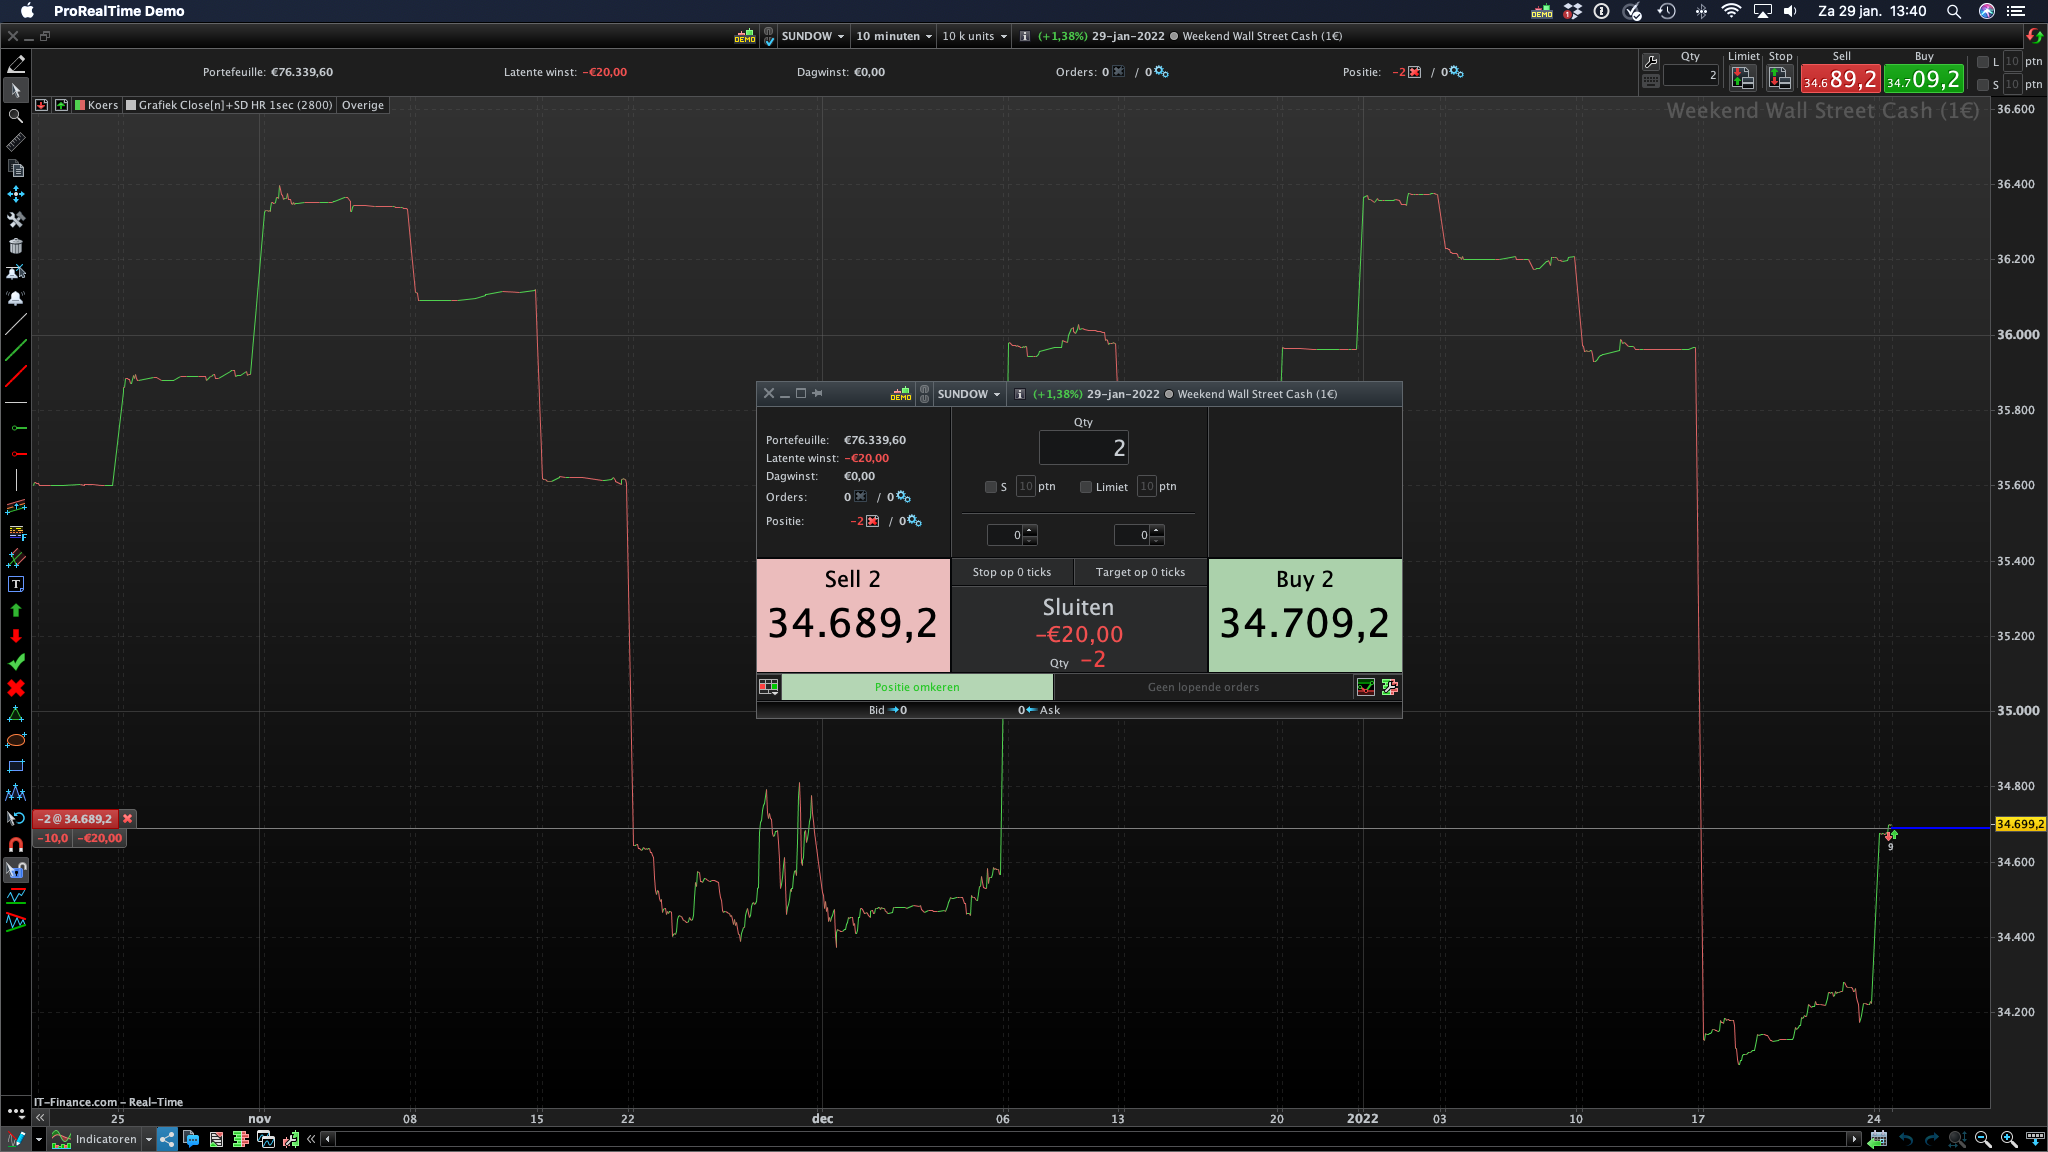The image size is (2048, 1152).
Task: Expand the 10 k units dropdown
Action: click(974, 36)
